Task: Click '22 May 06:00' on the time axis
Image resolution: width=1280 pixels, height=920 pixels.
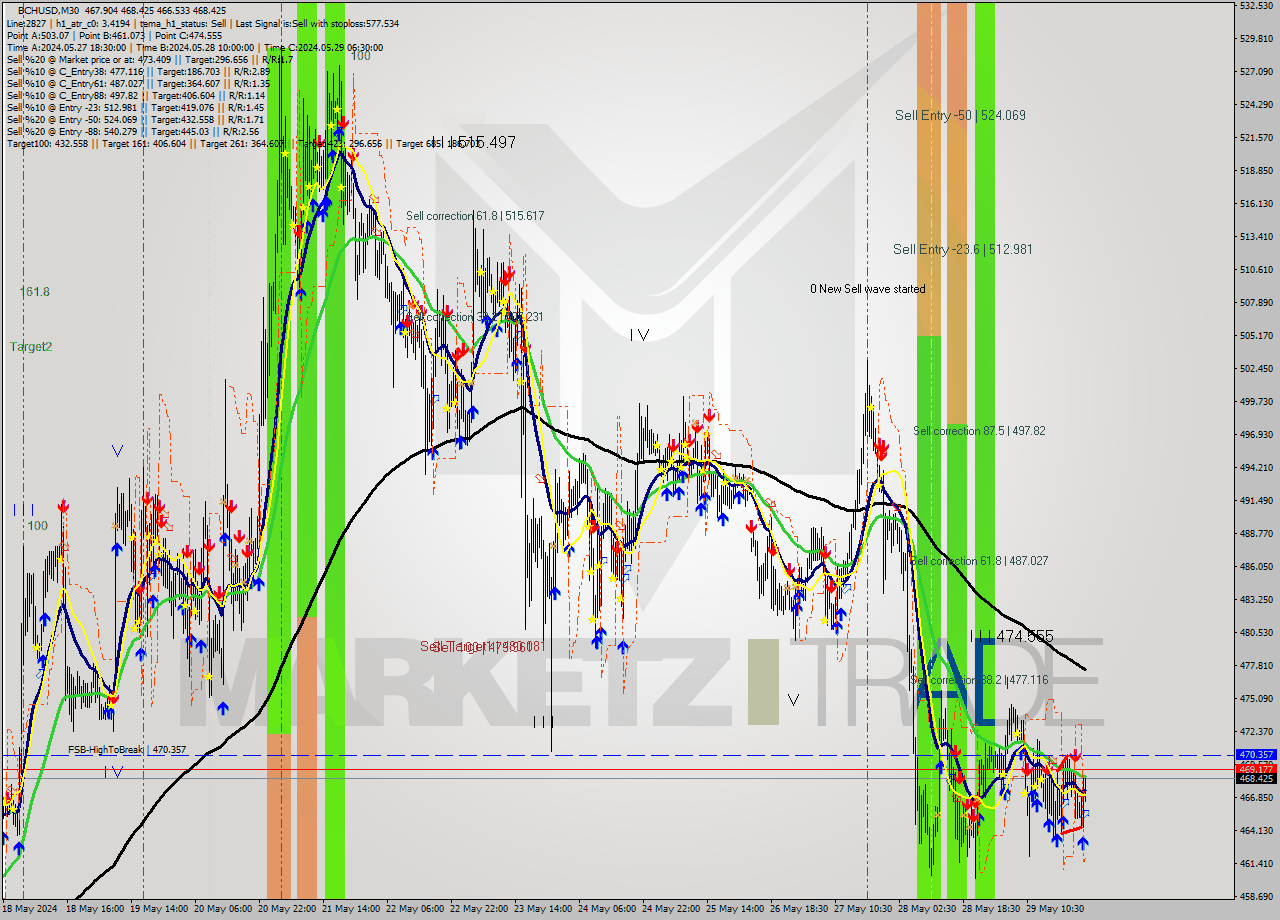Action: point(415,910)
